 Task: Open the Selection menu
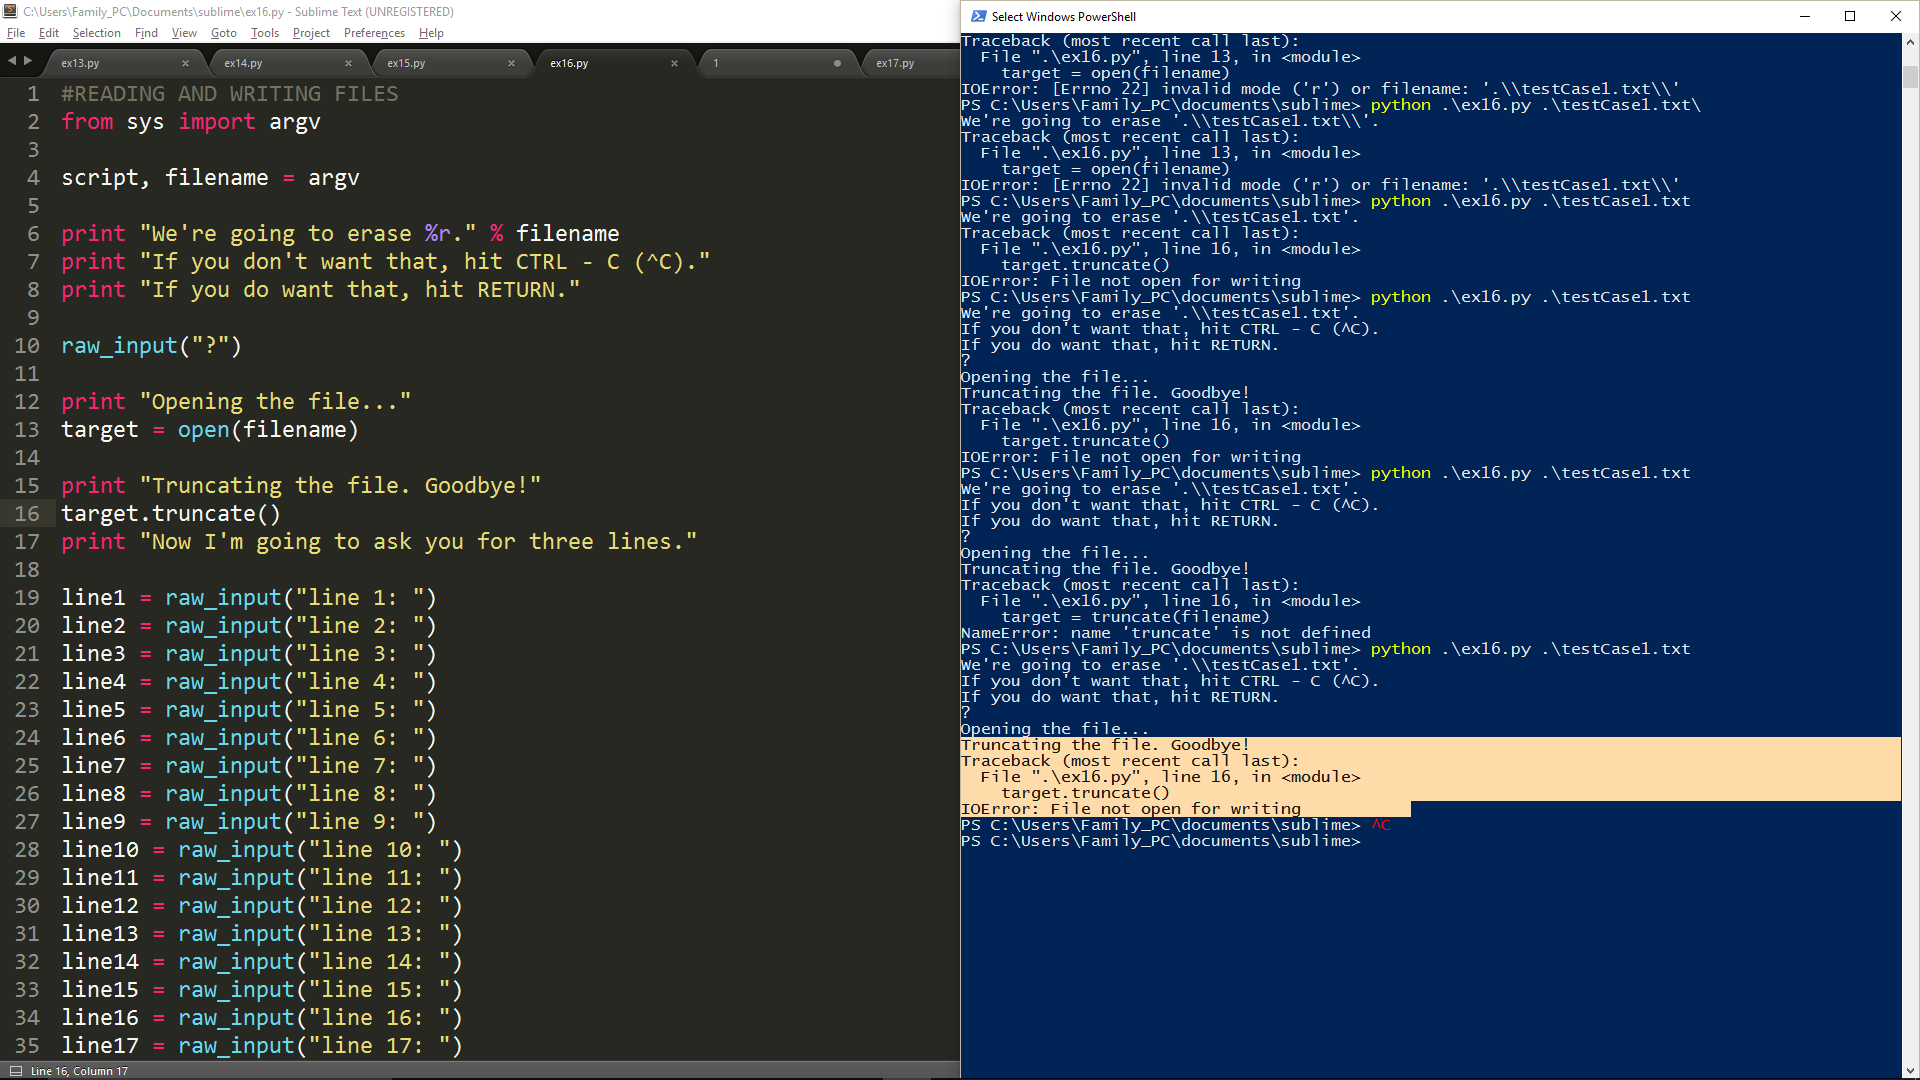click(96, 33)
